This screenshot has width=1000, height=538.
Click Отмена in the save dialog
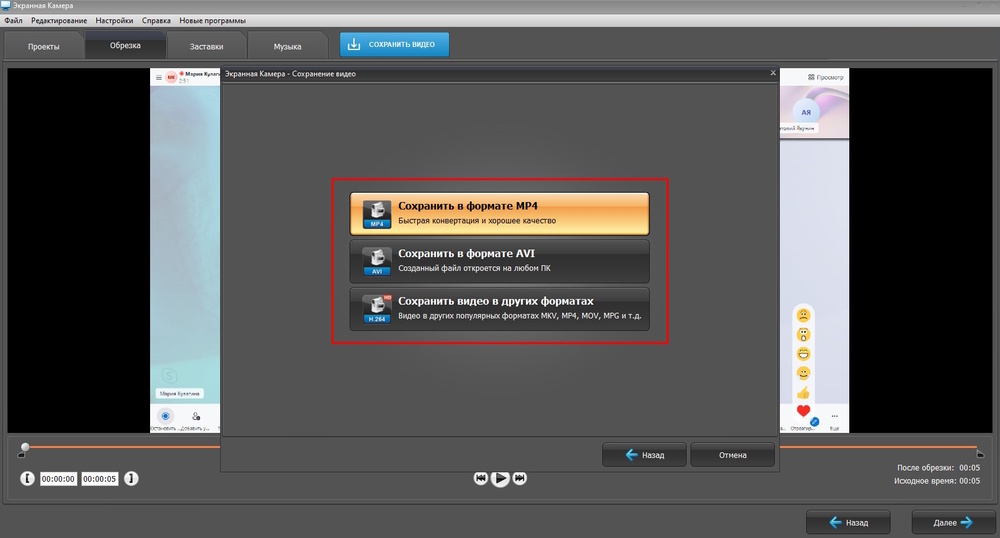(732, 455)
